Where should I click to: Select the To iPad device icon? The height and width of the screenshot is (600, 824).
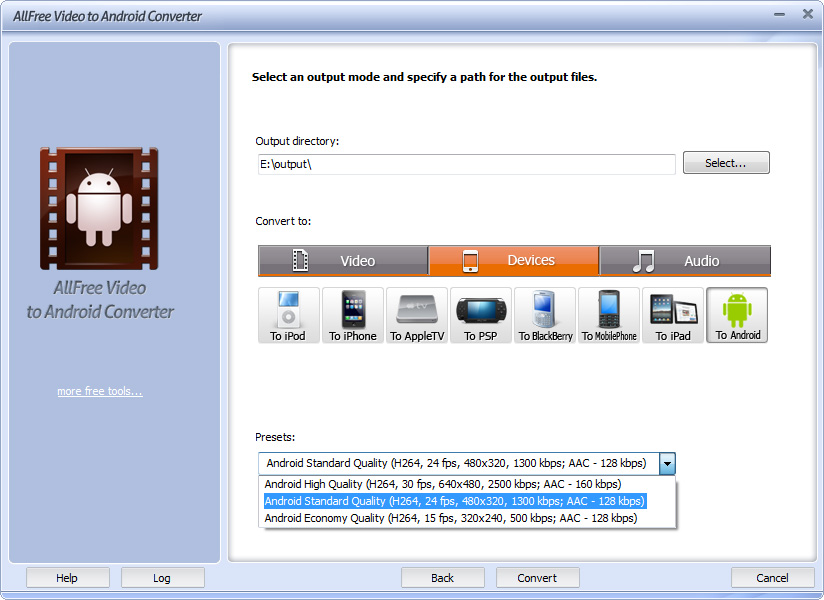[x=673, y=315]
